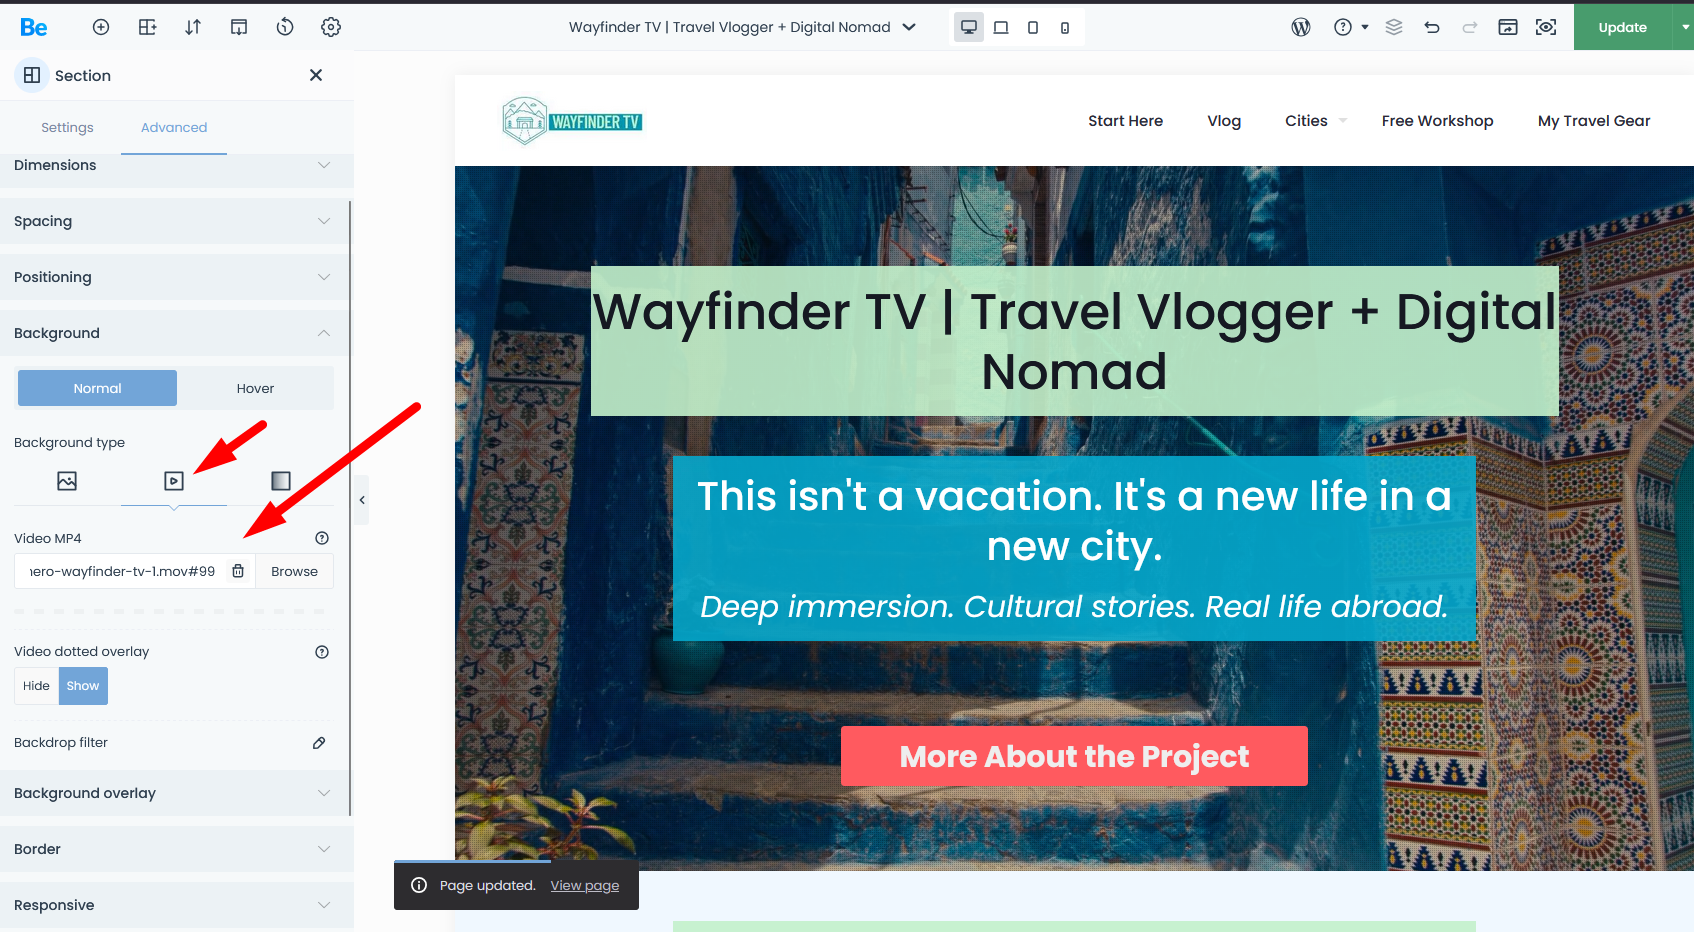The width and height of the screenshot is (1694, 932).
Task: Set dotted overlay to Show
Action: click(83, 686)
